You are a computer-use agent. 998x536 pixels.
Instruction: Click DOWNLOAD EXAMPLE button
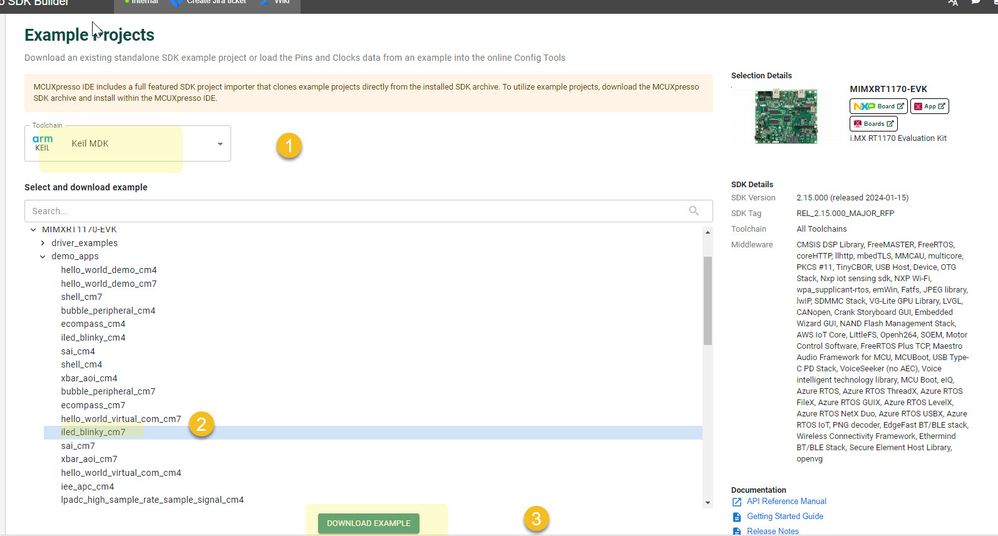[x=369, y=523]
